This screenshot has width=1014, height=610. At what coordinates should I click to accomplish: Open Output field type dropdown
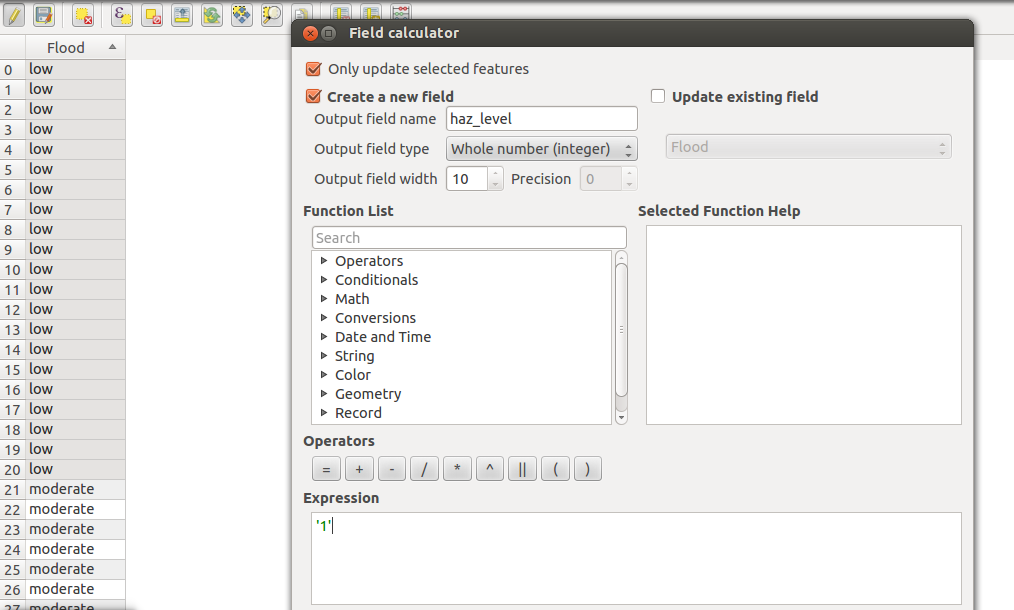pyautogui.click(x=541, y=149)
